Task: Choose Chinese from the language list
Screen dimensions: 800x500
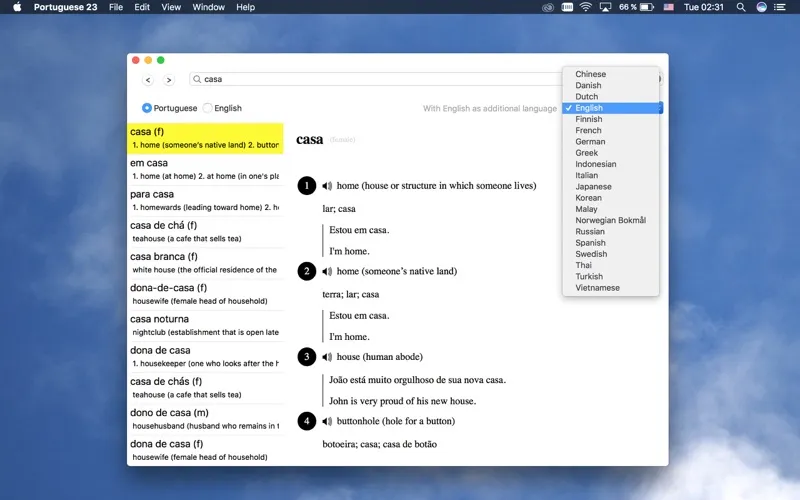Action: [611, 74]
